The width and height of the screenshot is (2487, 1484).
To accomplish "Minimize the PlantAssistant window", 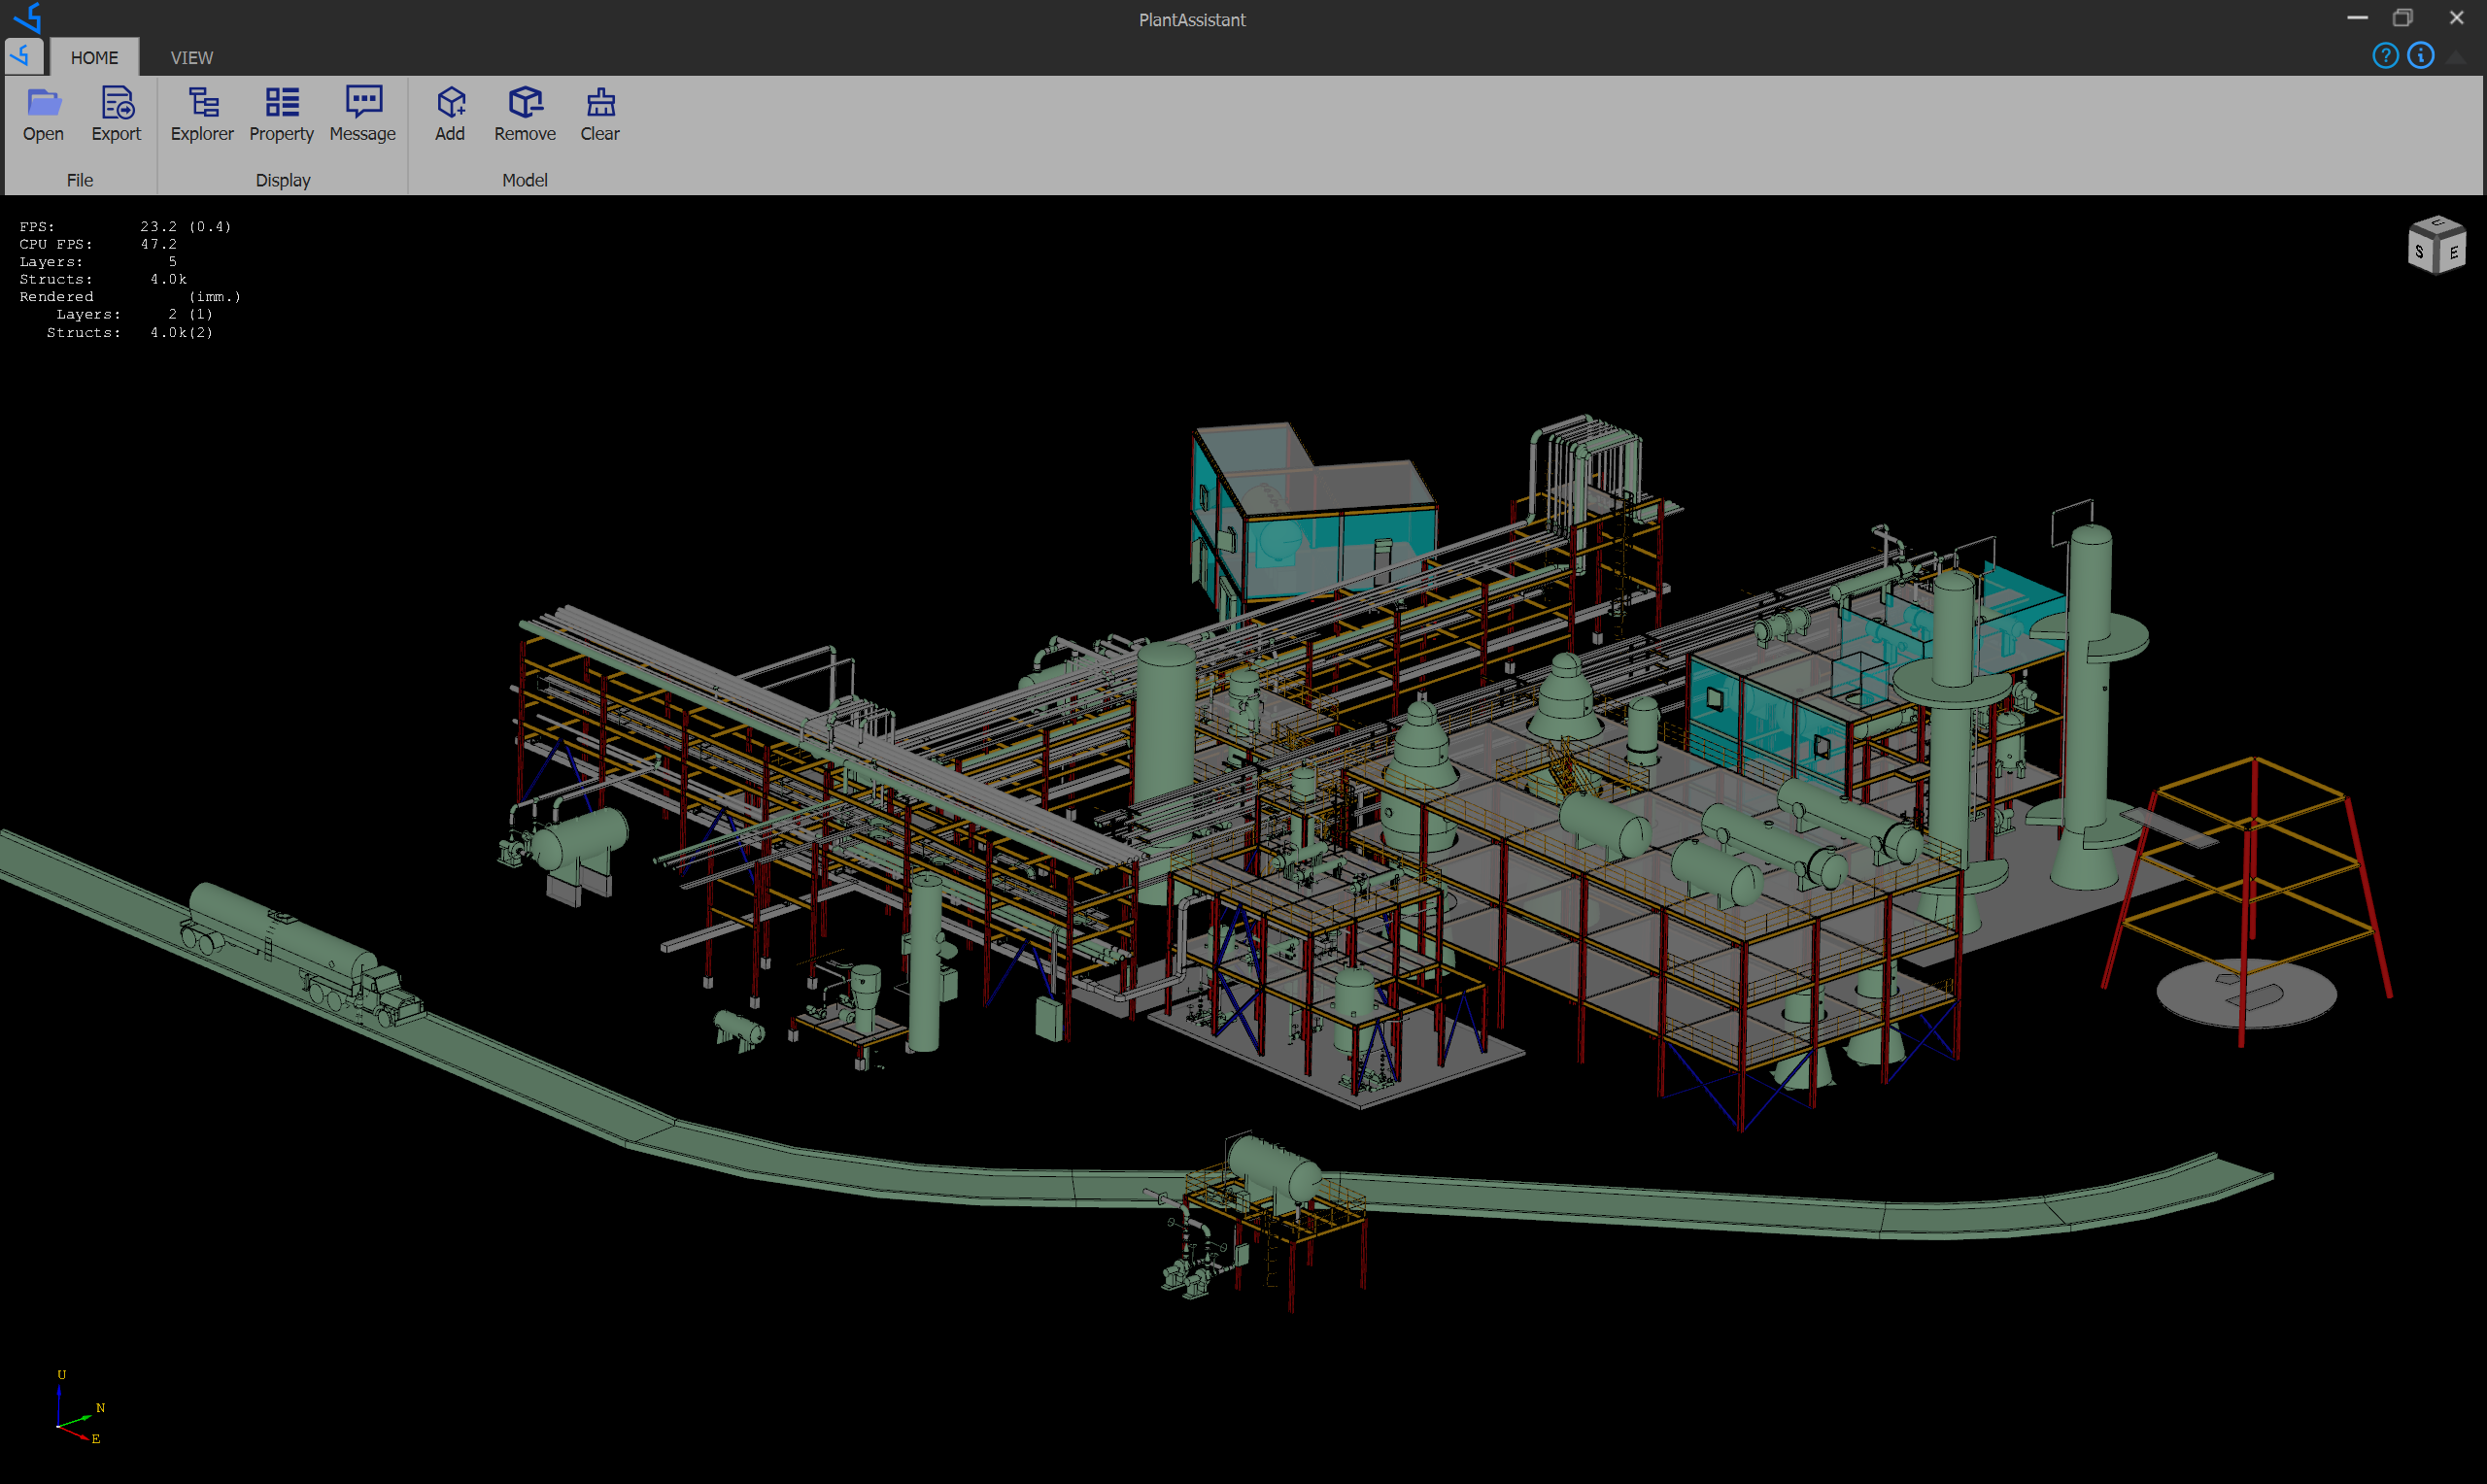I will pos(2357,18).
